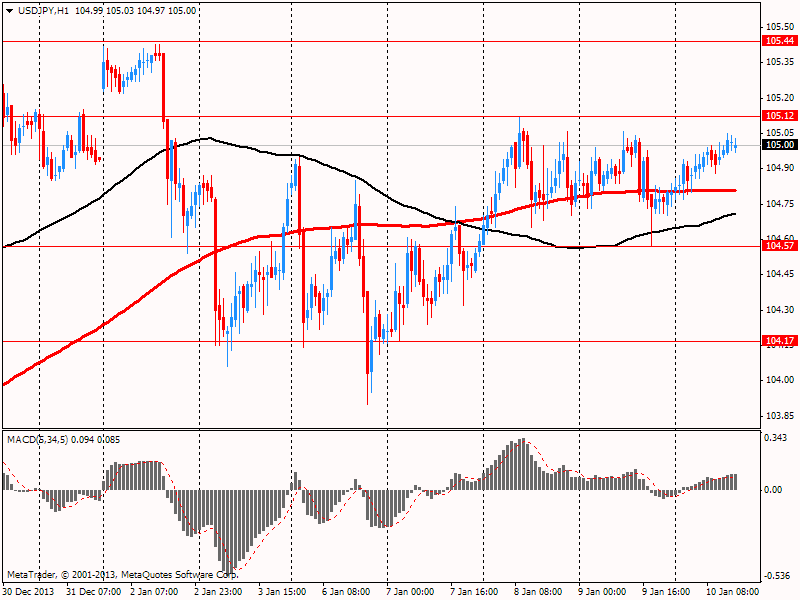800x600 pixels.
Task: Select the USDJPY,H1 chart title text
Action: pyautogui.click(x=43, y=11)
